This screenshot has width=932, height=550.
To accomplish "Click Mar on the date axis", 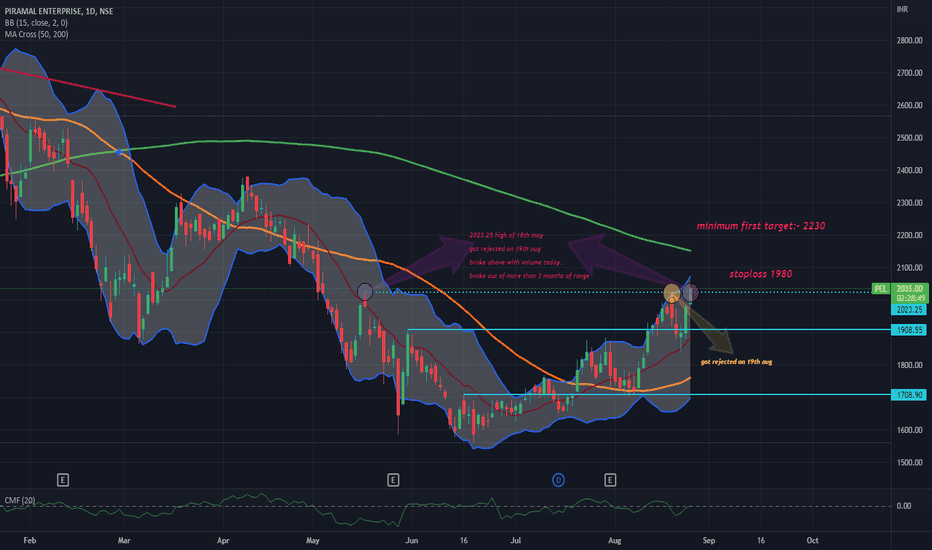I will coord(124,540).
